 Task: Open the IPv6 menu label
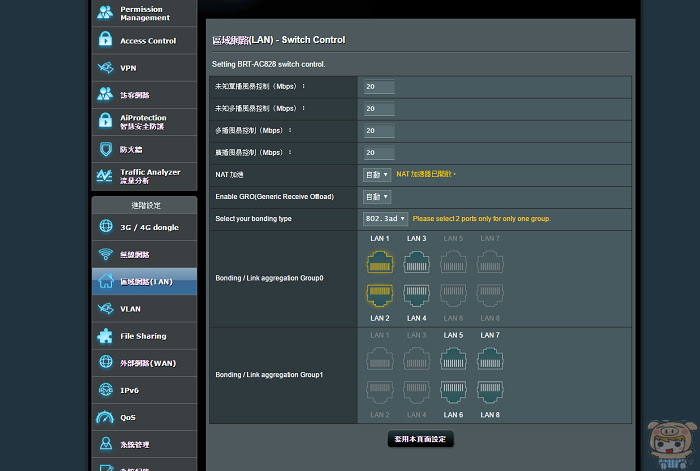tap(129, 390)
